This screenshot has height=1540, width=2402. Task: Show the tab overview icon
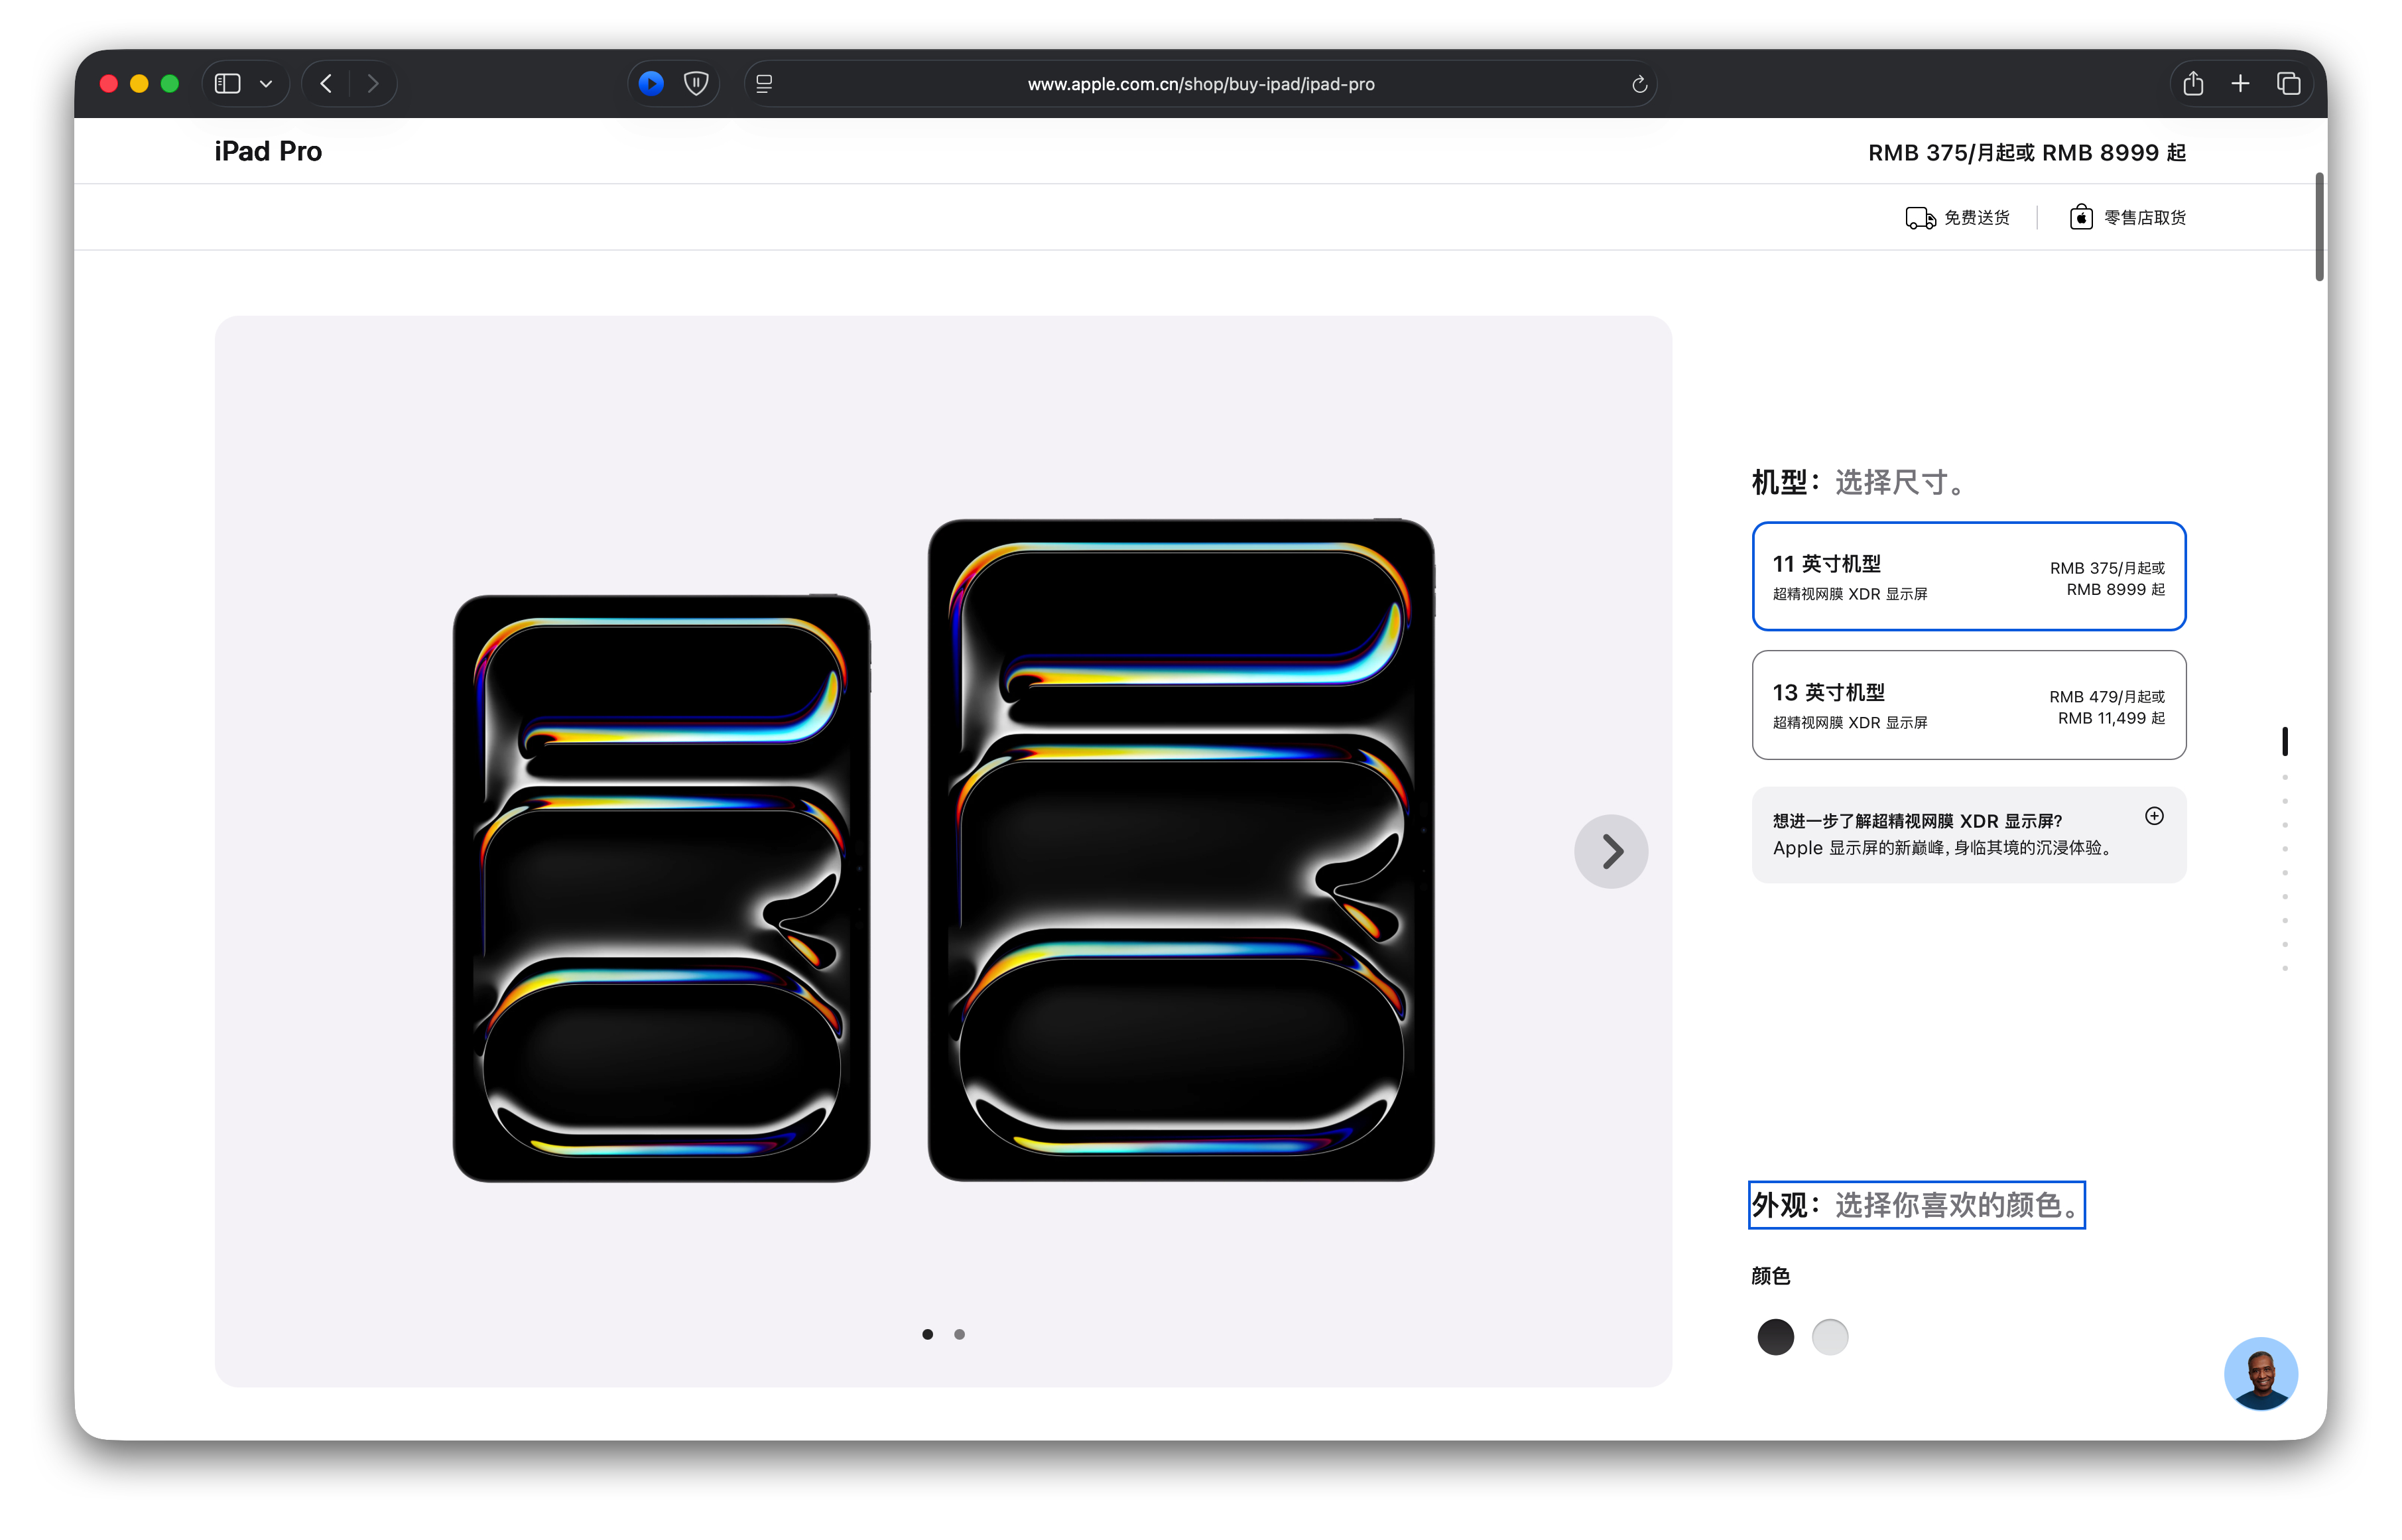[2288, 84]
